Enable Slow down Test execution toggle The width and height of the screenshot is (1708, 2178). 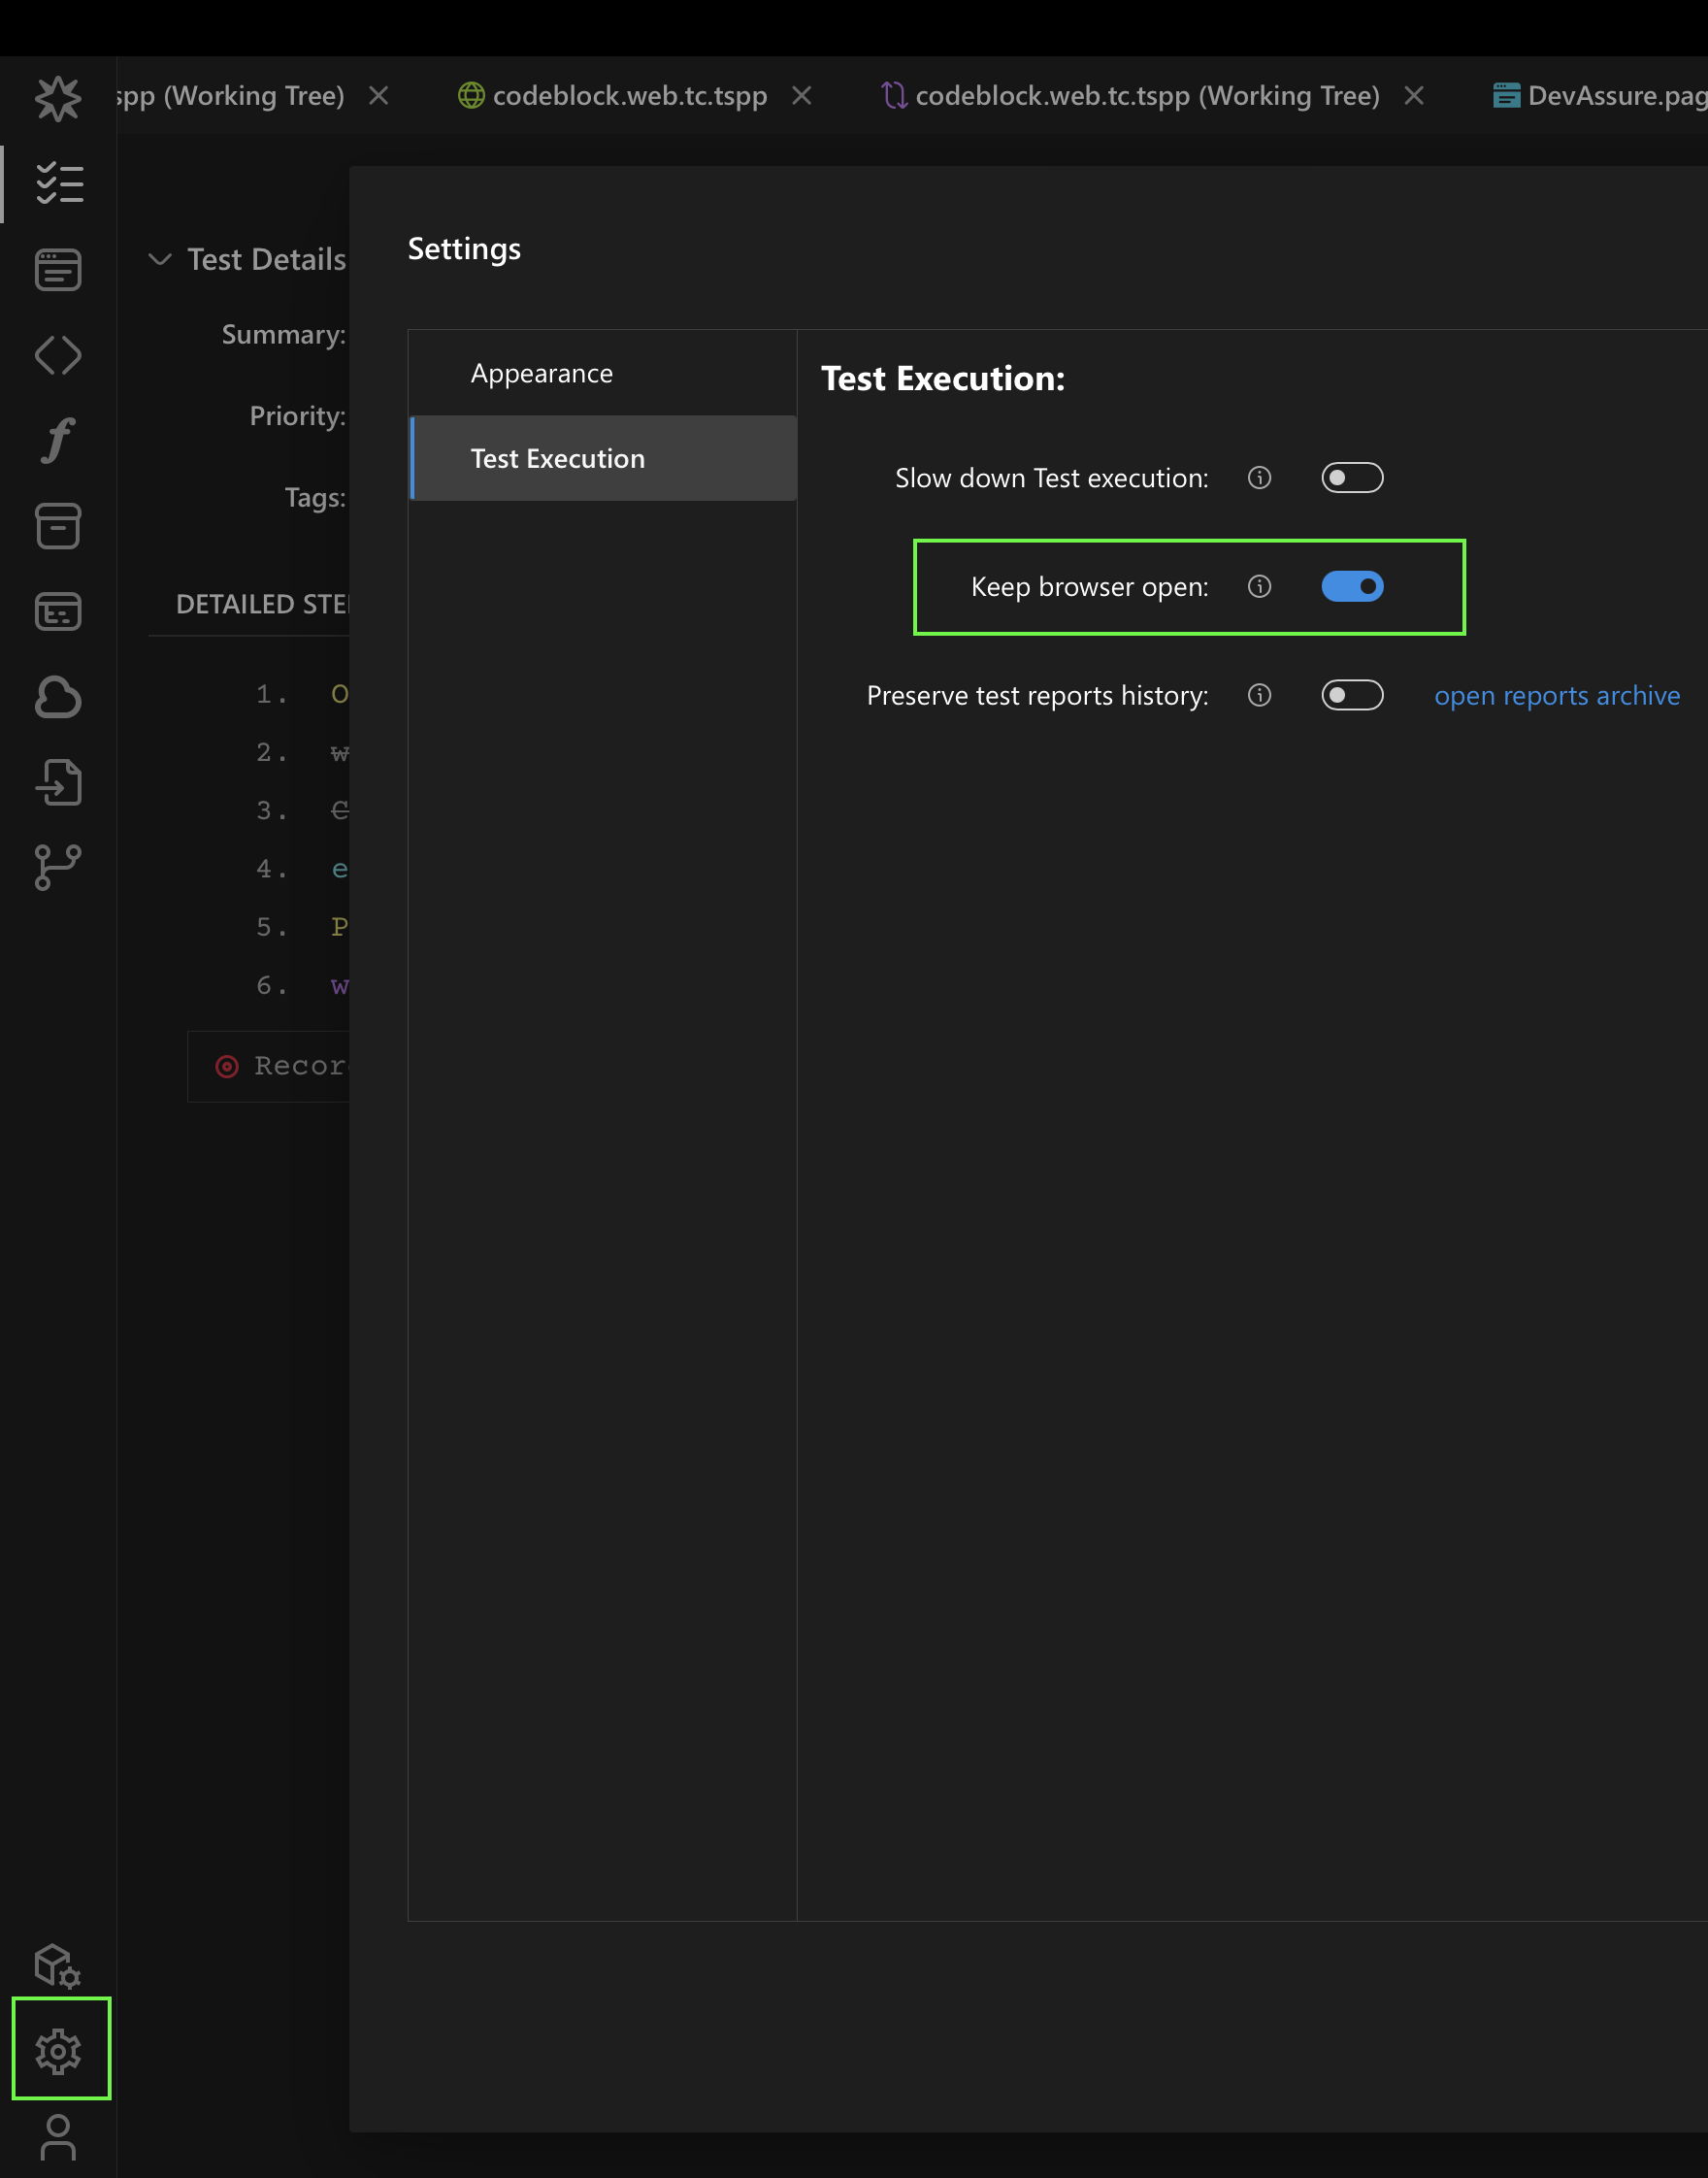tap(1351, 478)
